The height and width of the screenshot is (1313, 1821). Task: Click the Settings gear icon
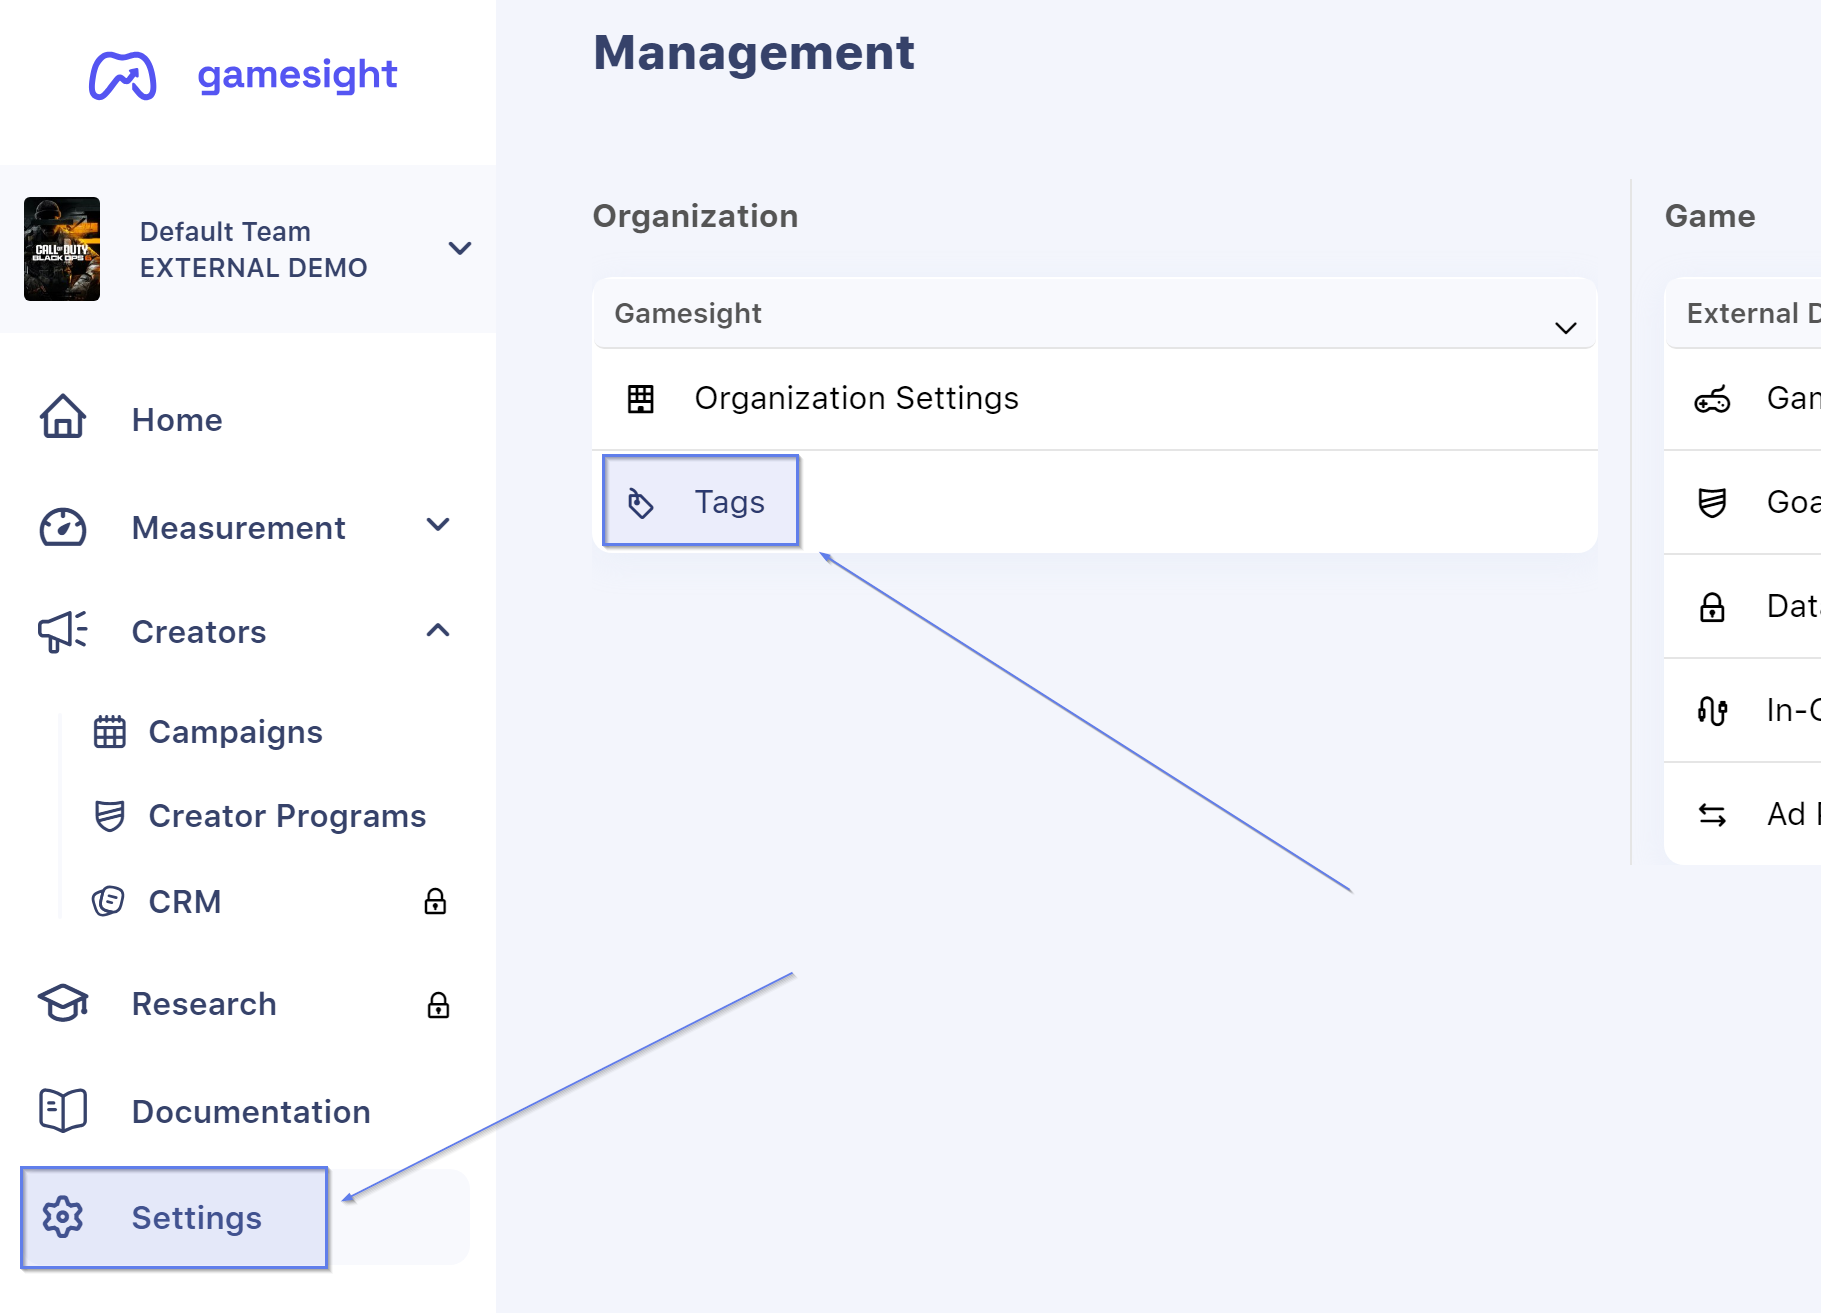pyautogui.click(x=63, y=1217)
